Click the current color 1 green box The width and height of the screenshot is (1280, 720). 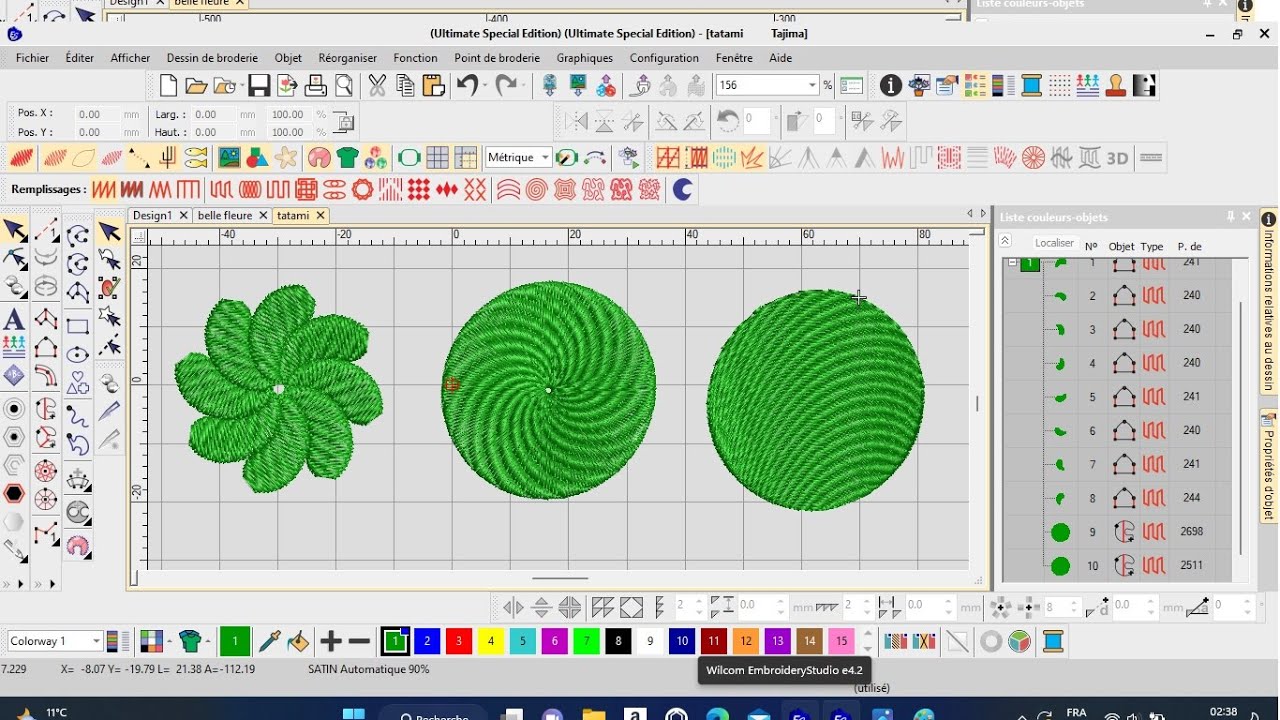234,641
